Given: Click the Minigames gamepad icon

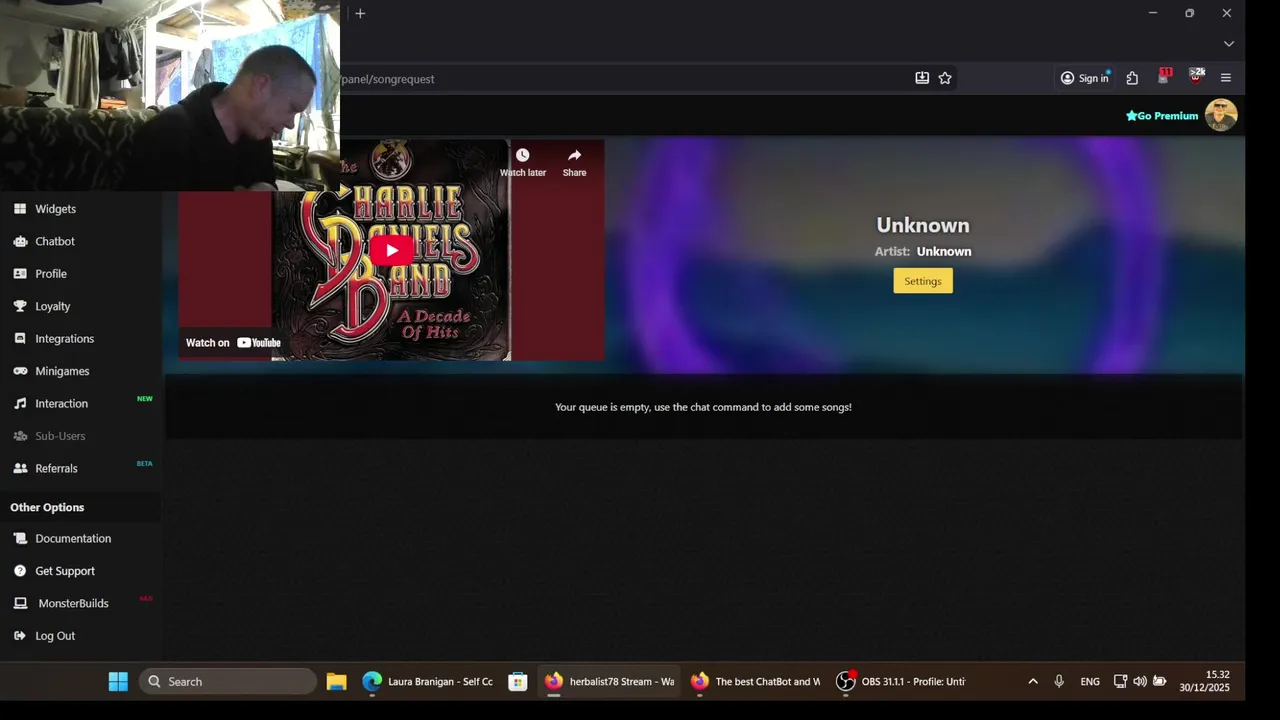Looking at the screenshot, I should (20, 371).
